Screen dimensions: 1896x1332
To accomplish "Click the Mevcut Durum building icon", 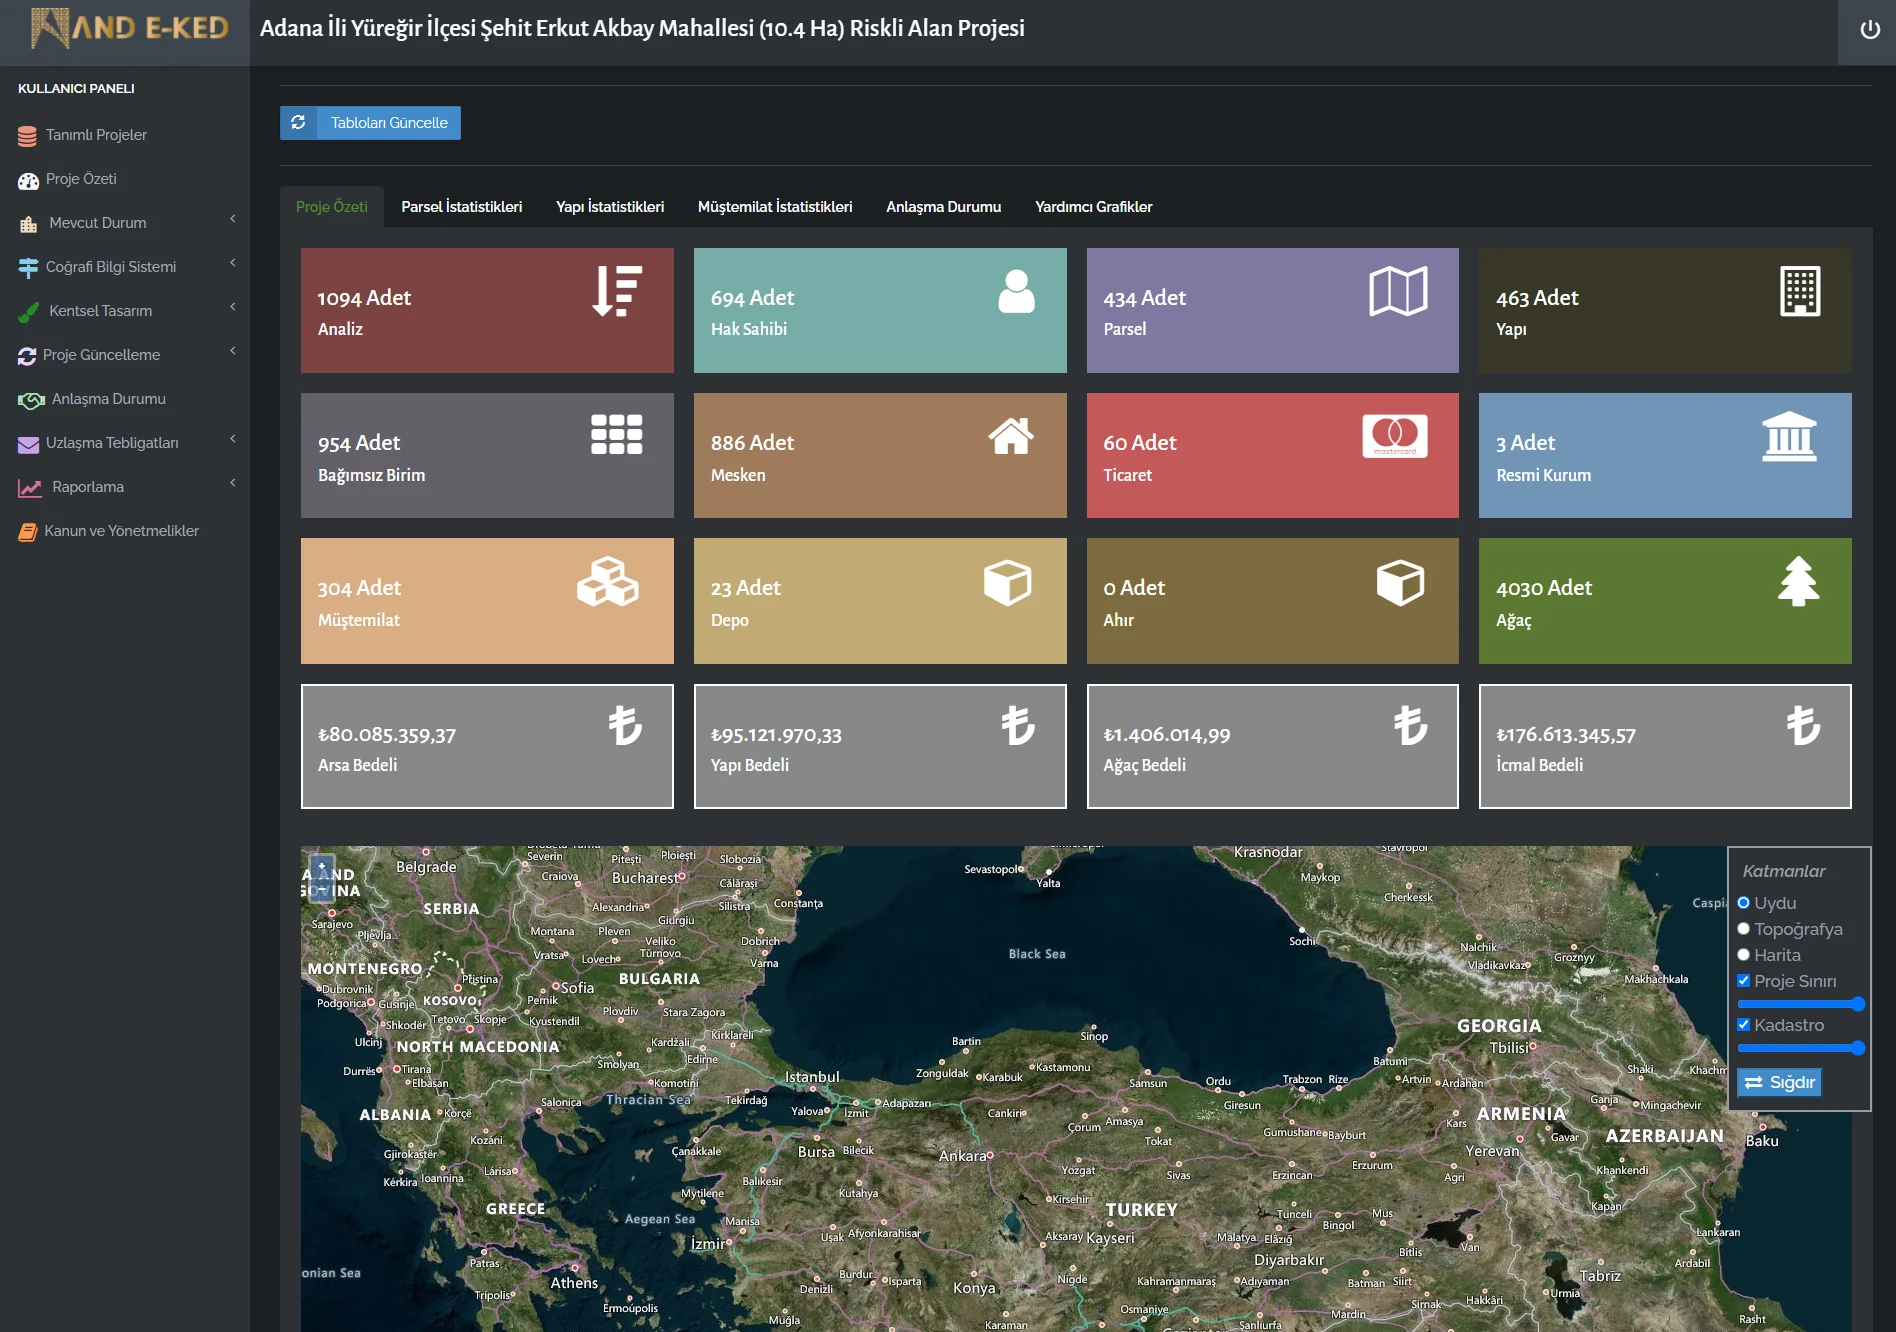I will tap(29, 224).
